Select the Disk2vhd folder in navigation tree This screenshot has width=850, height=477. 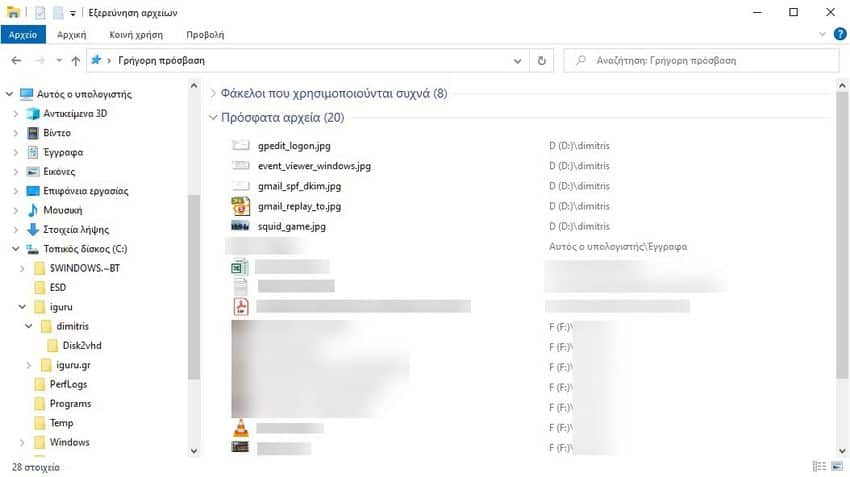click(x=82, y=346)
